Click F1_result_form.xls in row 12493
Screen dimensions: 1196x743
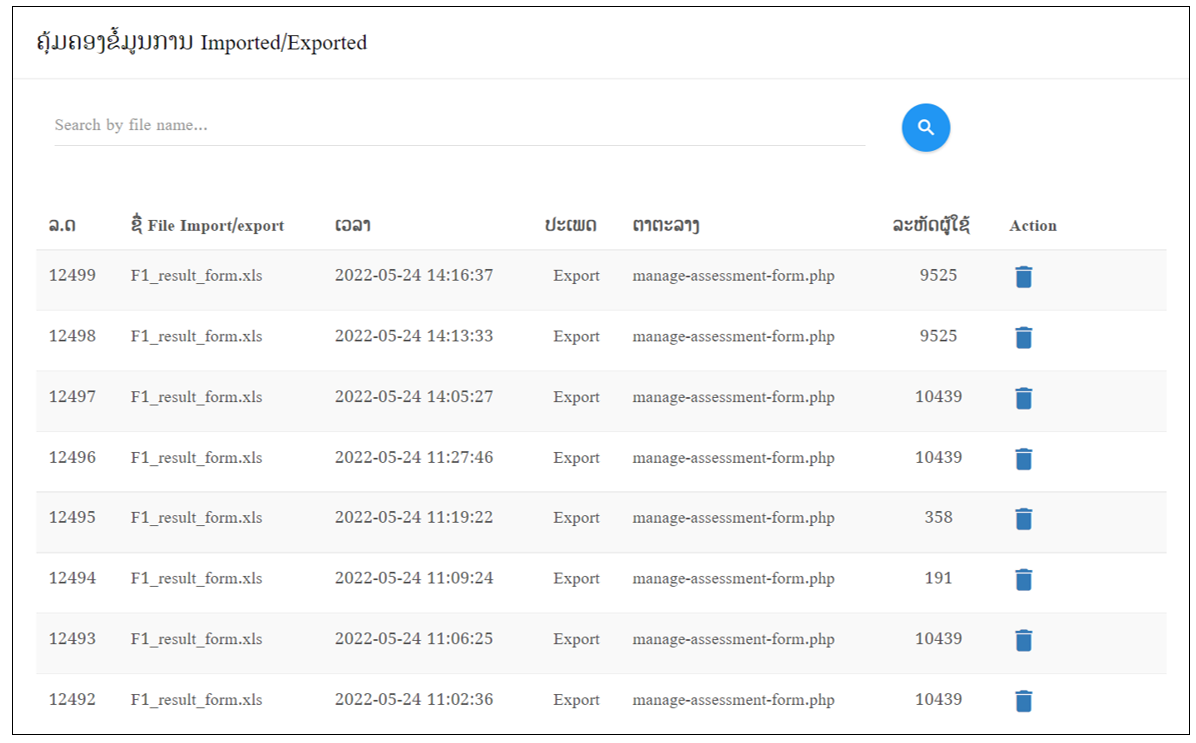(196, 639)
